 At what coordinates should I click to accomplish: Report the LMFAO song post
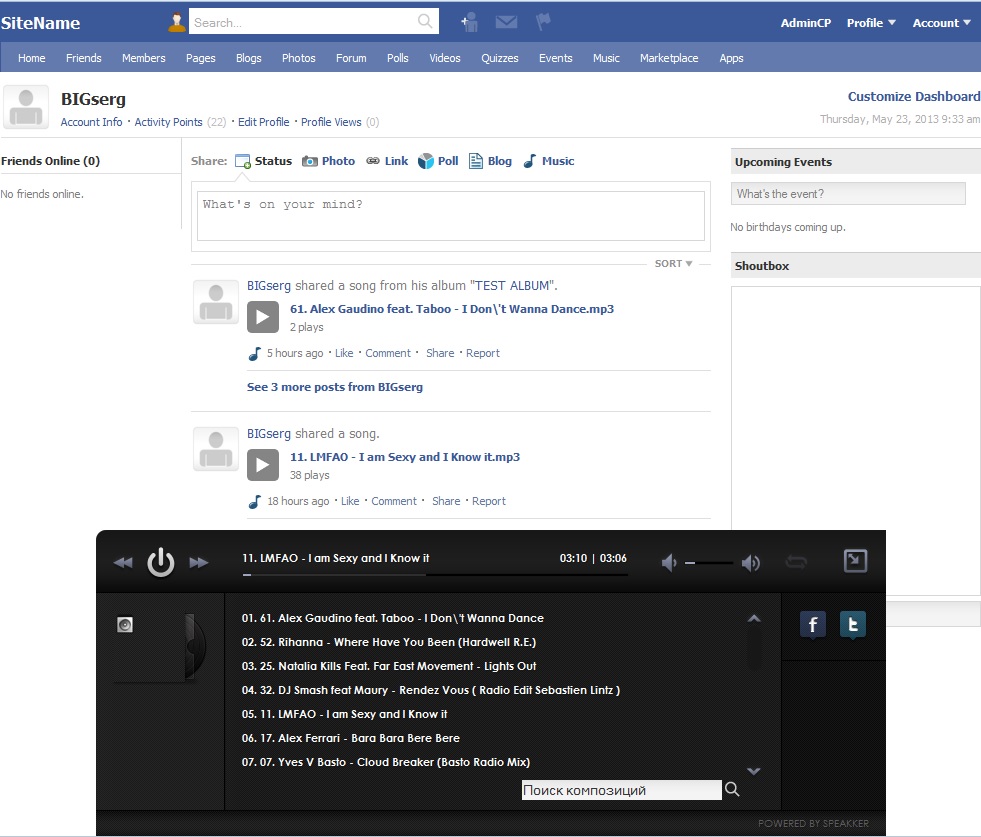click(x=489, y=501)
